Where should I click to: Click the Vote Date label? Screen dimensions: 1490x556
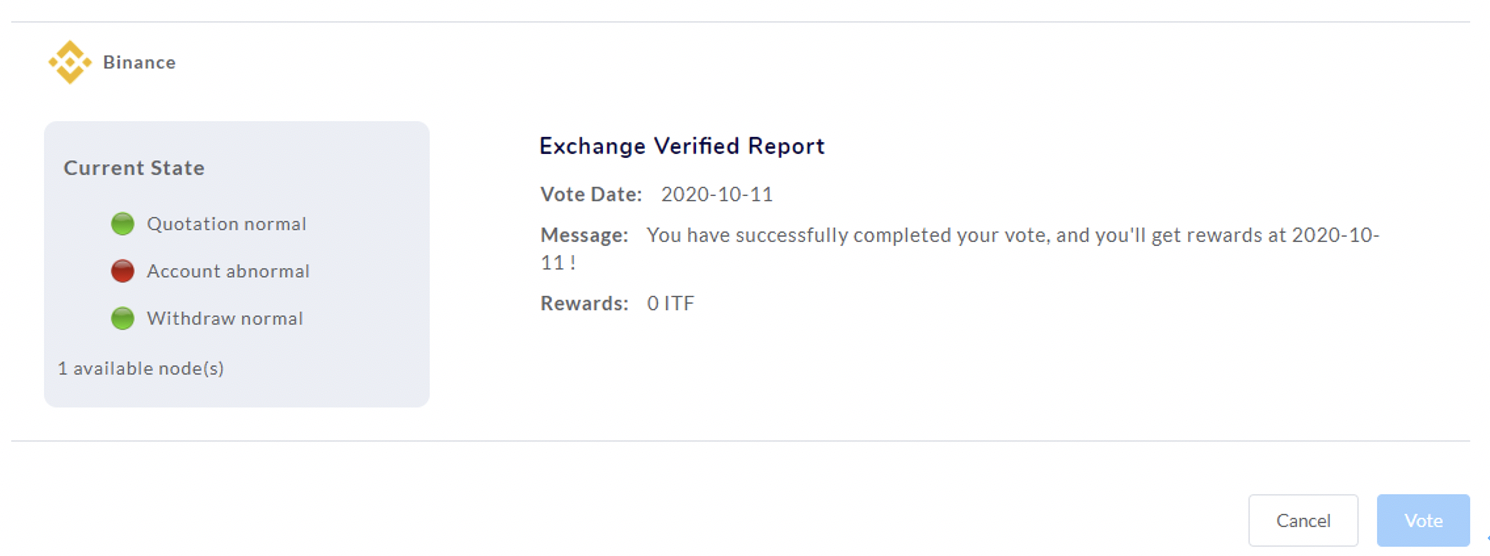point(591,194)
